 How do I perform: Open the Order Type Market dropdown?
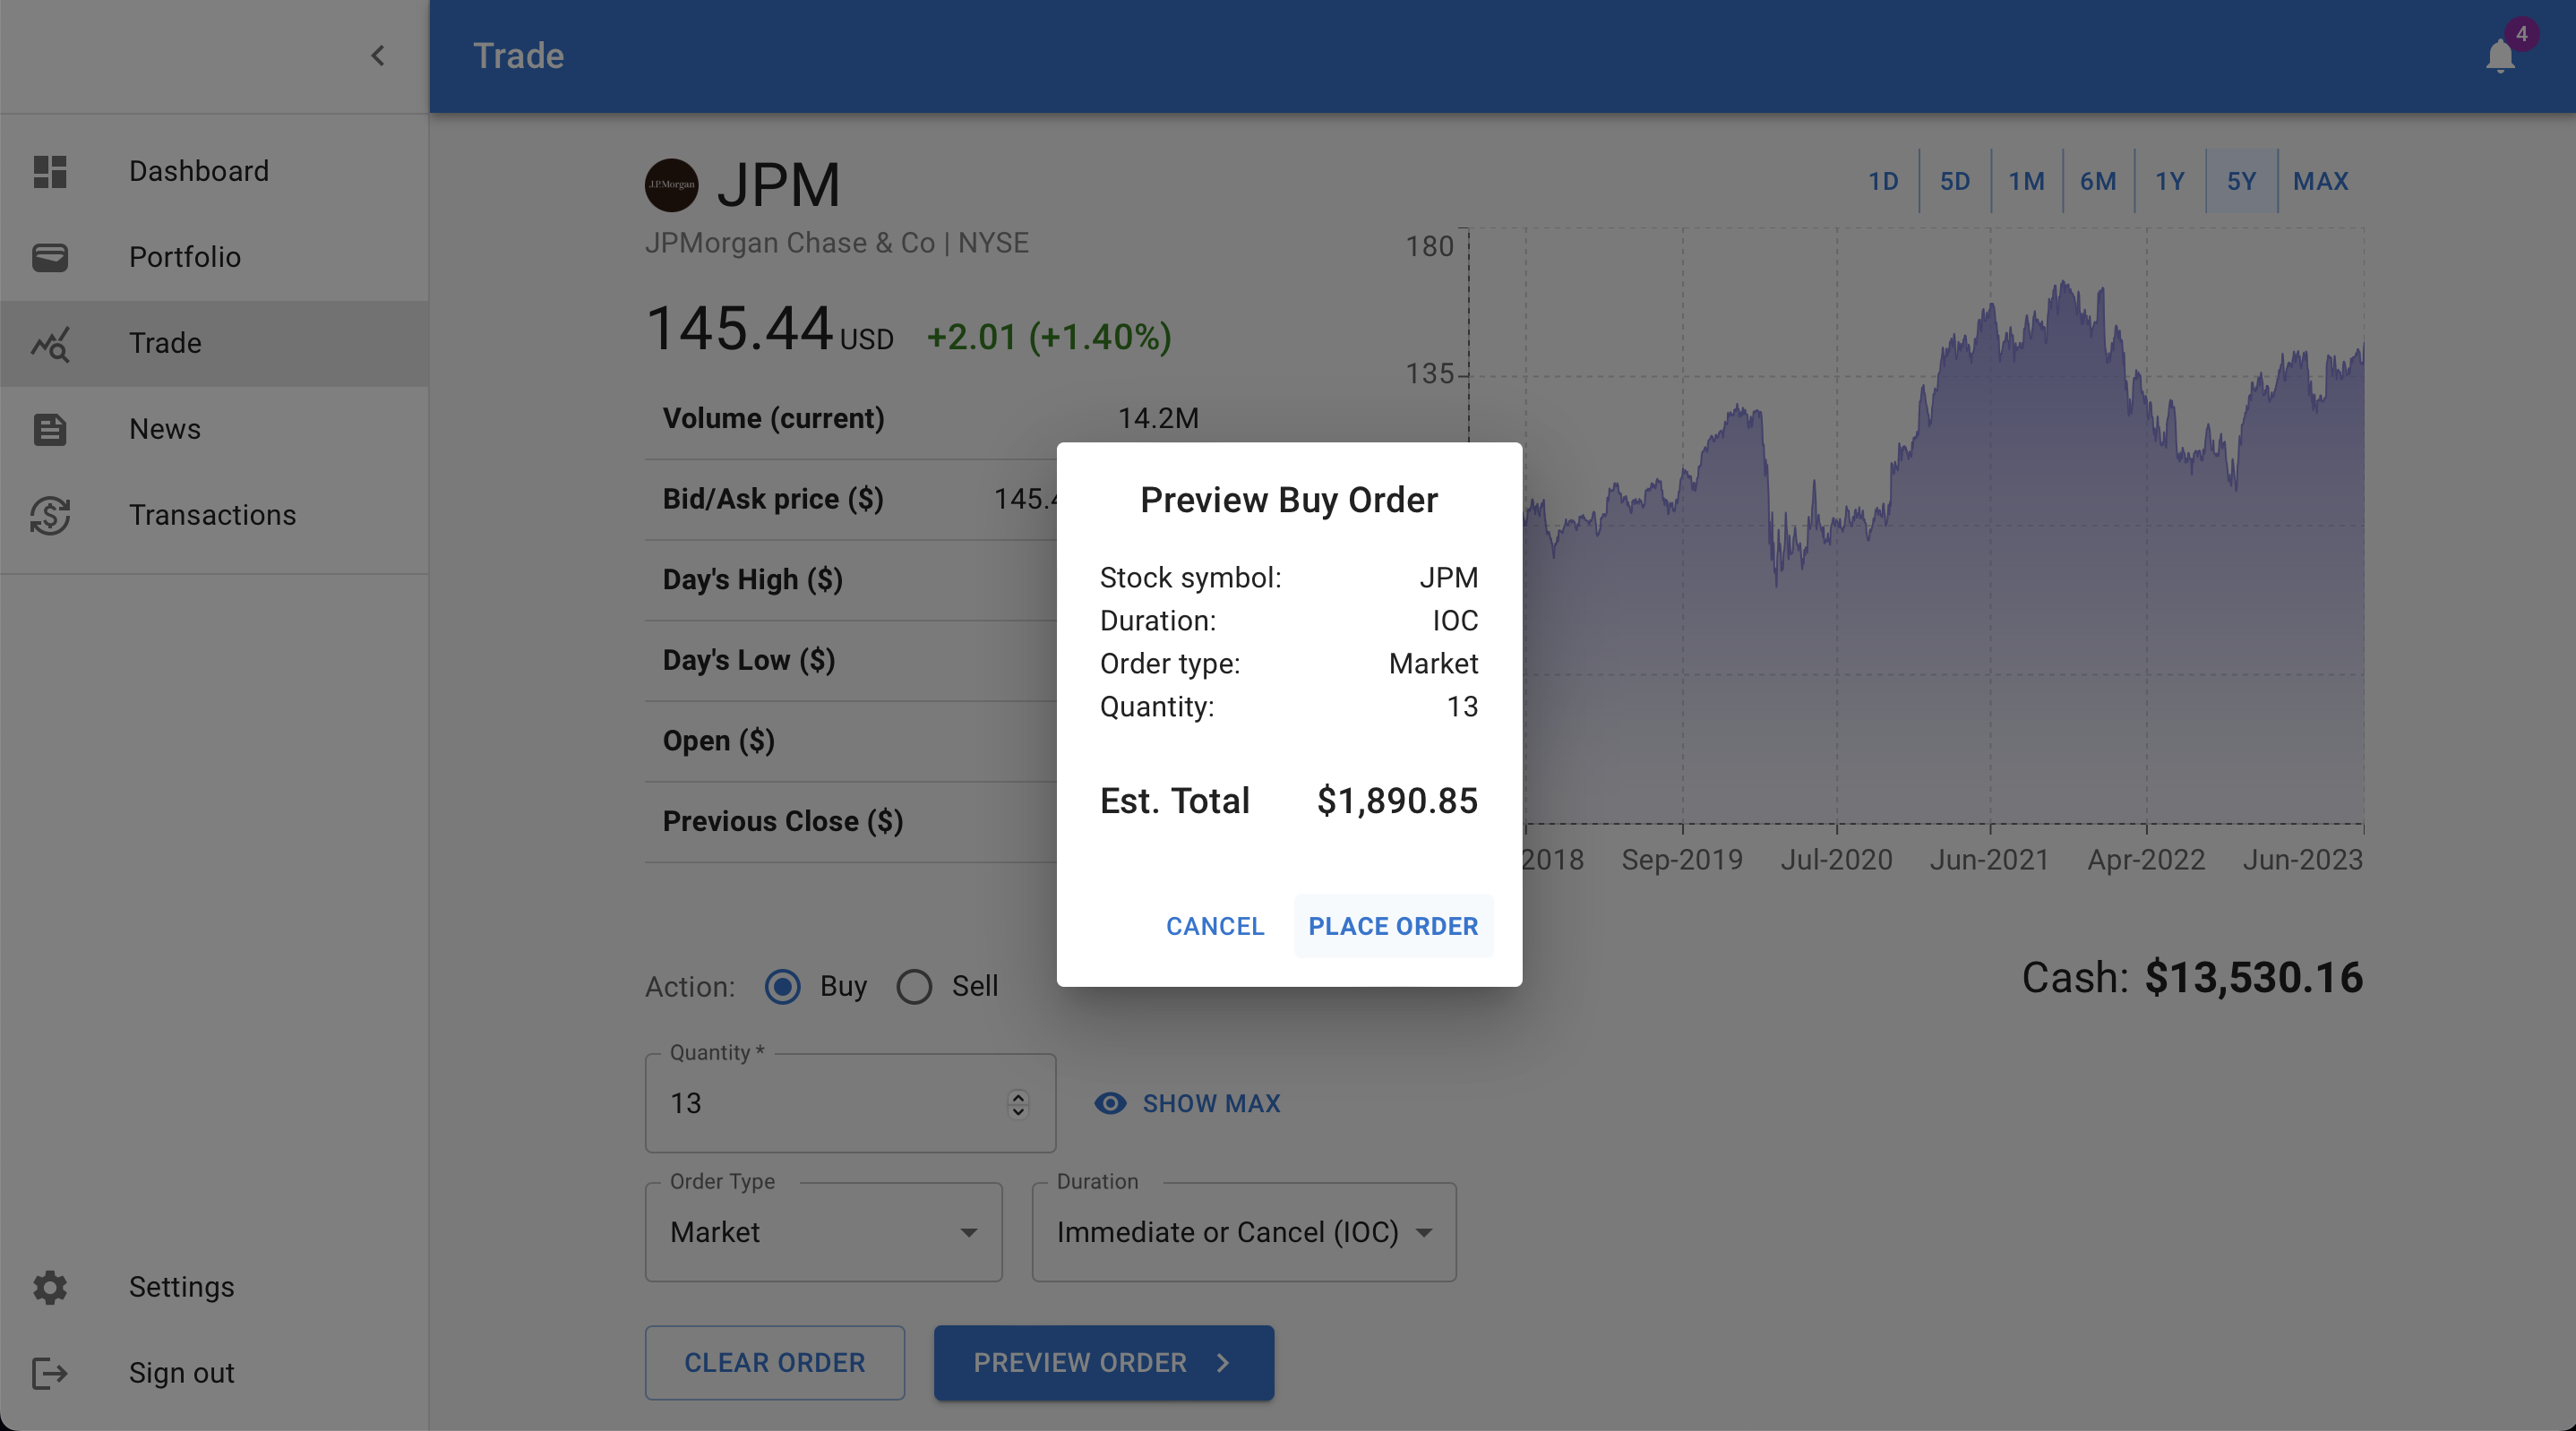point(823,1232)
